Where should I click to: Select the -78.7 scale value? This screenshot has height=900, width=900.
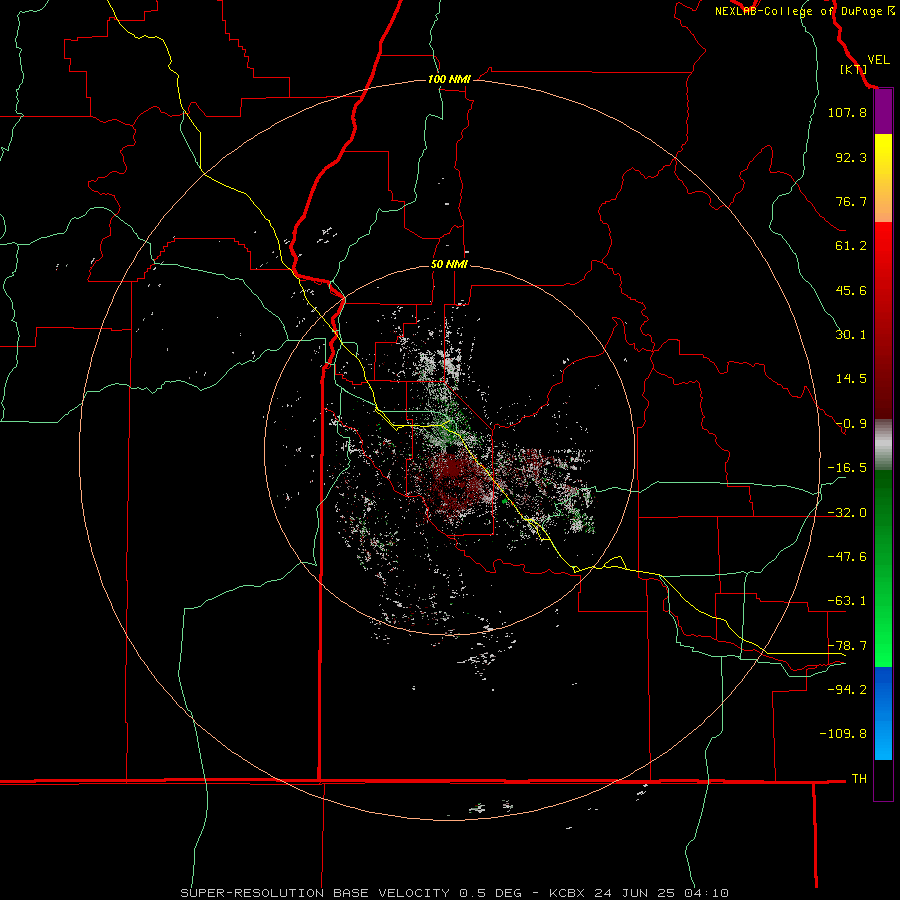(x=847, y=646)
